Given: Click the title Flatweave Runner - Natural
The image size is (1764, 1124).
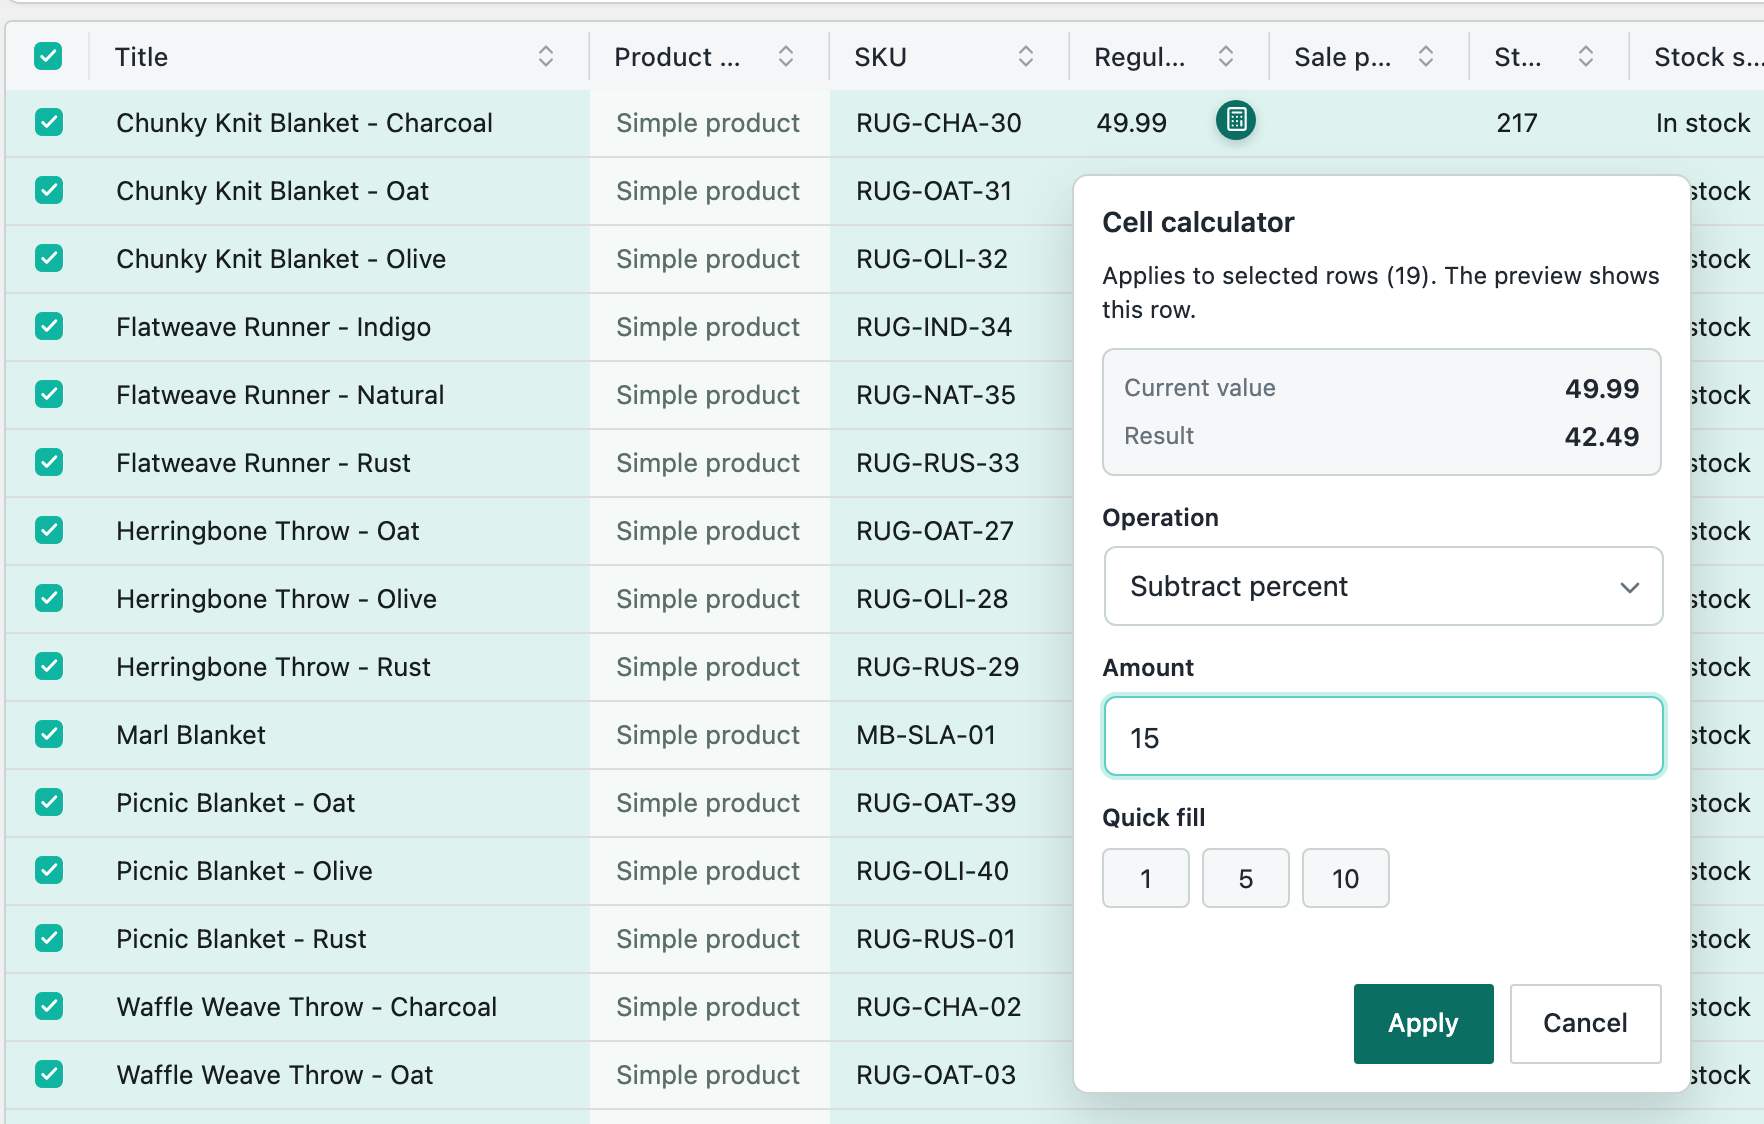Looking at the screenshot, I should pyautogui.click(x=280, y=395).
